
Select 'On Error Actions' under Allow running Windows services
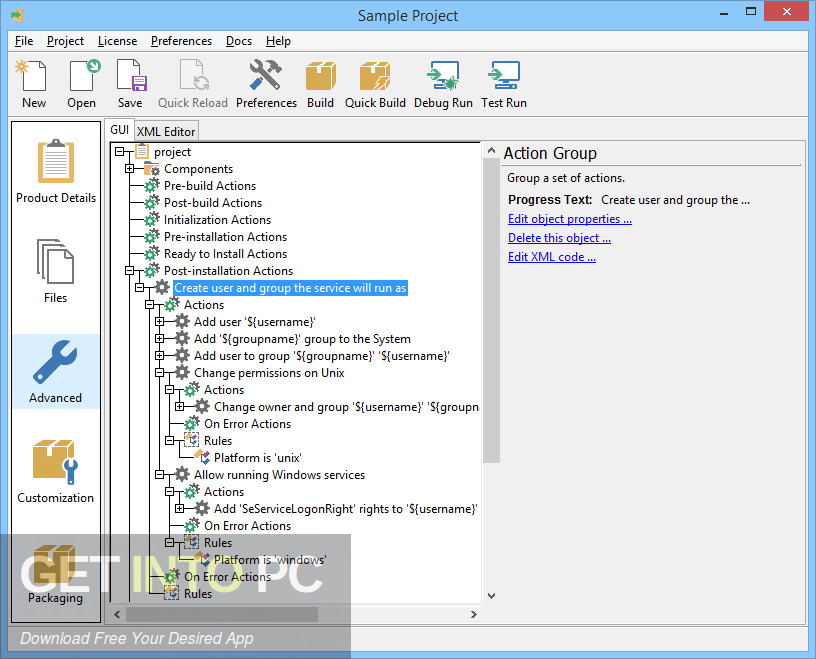247,526
